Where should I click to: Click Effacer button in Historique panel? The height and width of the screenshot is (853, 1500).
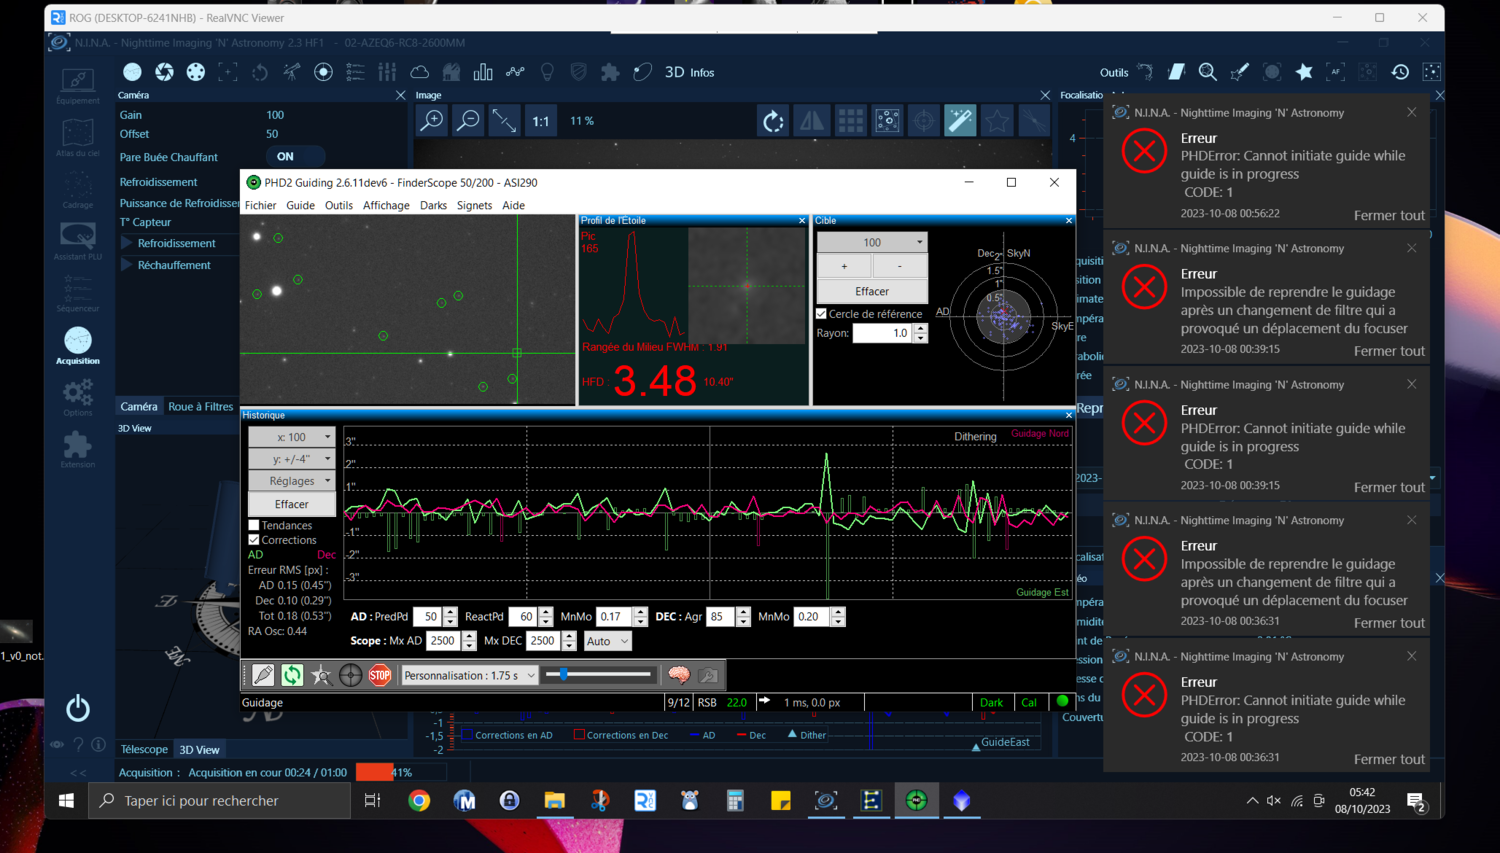click(x=291, y=504)
